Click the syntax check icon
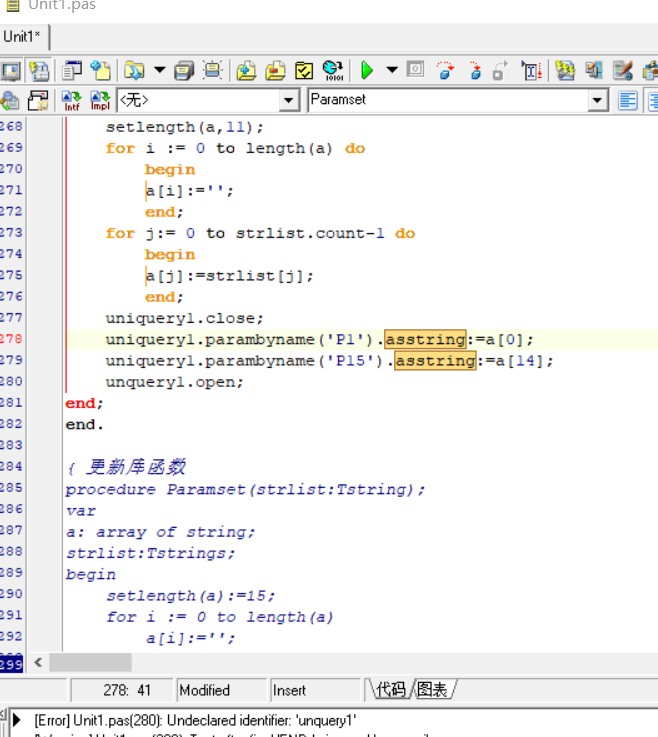Viewport: 658px width, 737px height. click(x=304, y=71)
